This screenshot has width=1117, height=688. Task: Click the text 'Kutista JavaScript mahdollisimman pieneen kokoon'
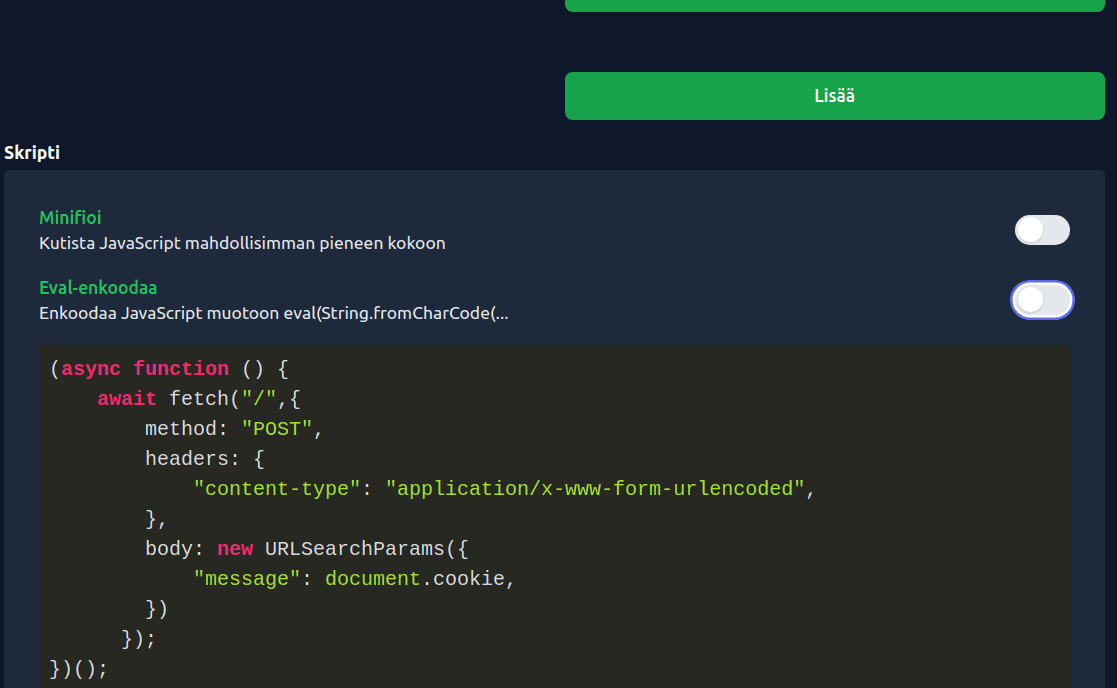(242, 243)
